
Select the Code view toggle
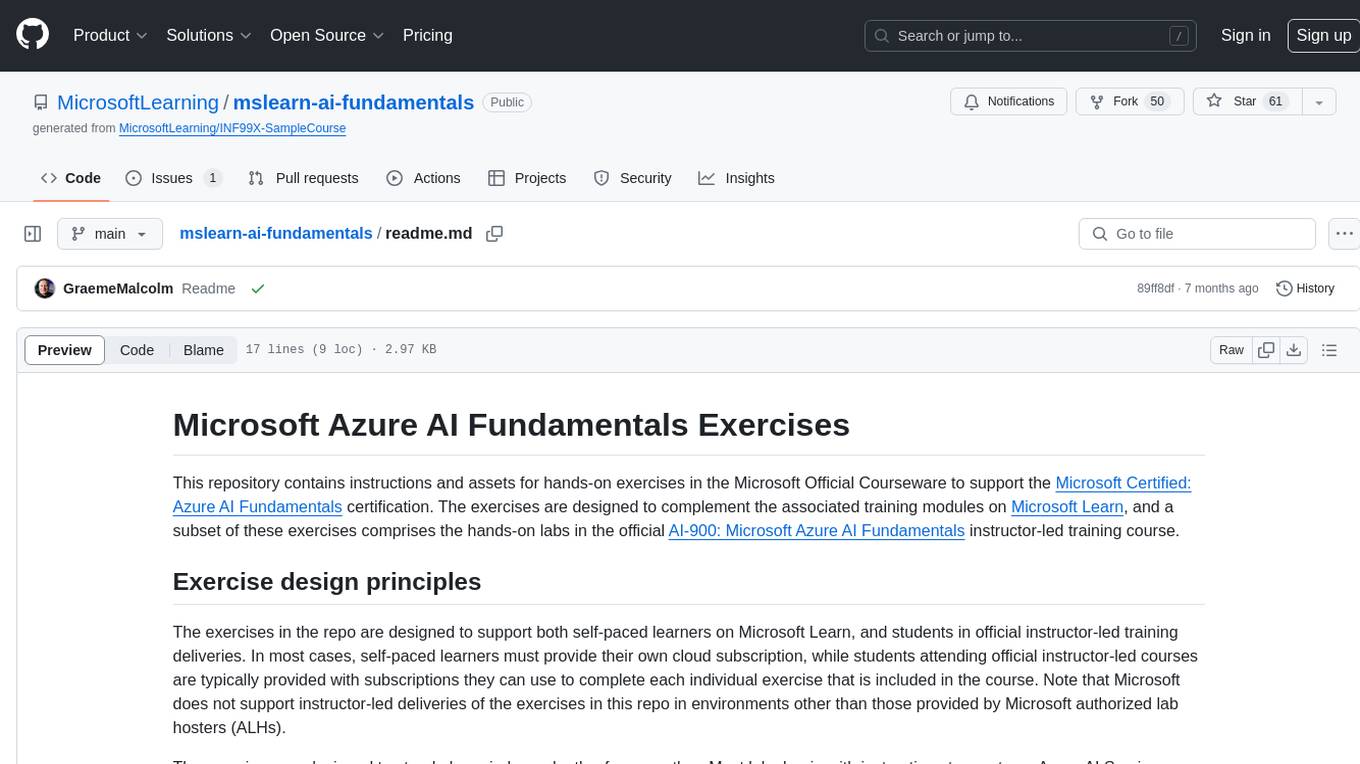point(137,350)
